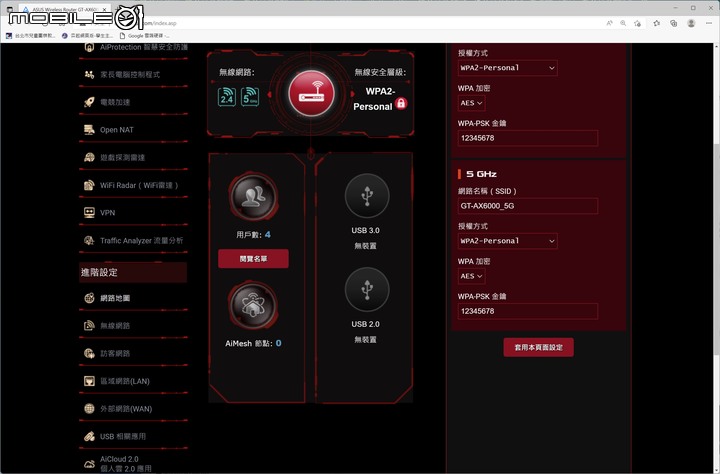Screen dimensions: 720x474
Task: Click the AiCloud 2.0 cloud icon
Action: point(89,464)
